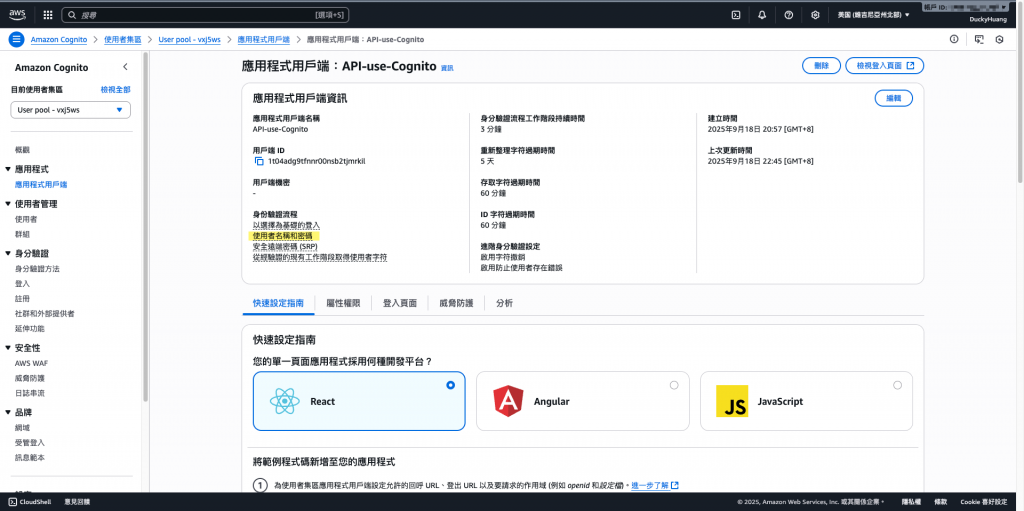The height and width of the screenshot is (511, 1024).
Task: Collapse the Amazon Cognito sidebar
Action: pyautogui.click(x=125, y=67)
